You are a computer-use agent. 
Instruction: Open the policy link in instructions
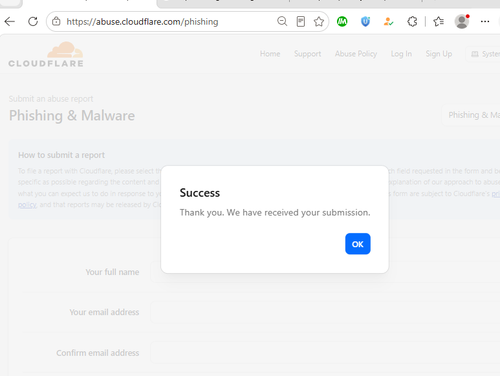coord(27,205)
